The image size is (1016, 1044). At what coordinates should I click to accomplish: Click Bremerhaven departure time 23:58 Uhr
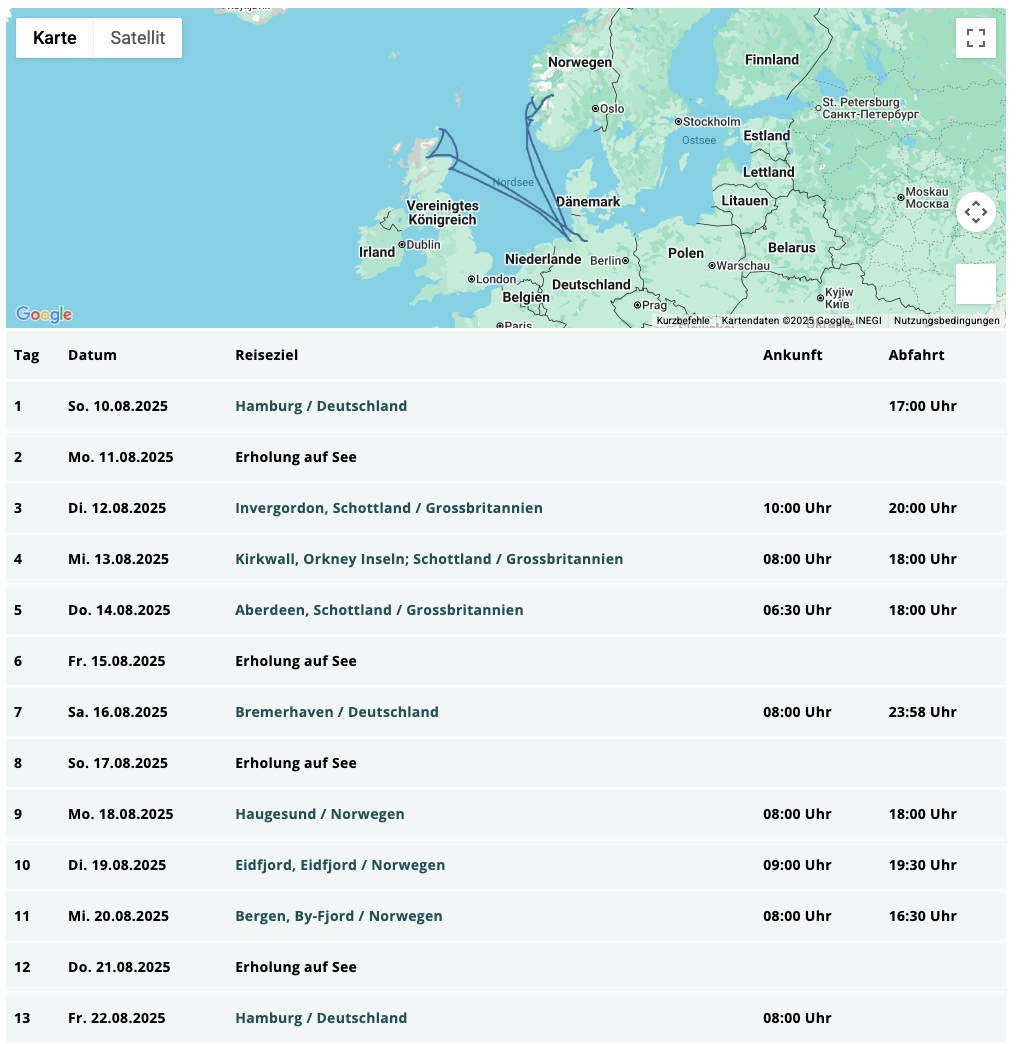click(x=922, y=712)
